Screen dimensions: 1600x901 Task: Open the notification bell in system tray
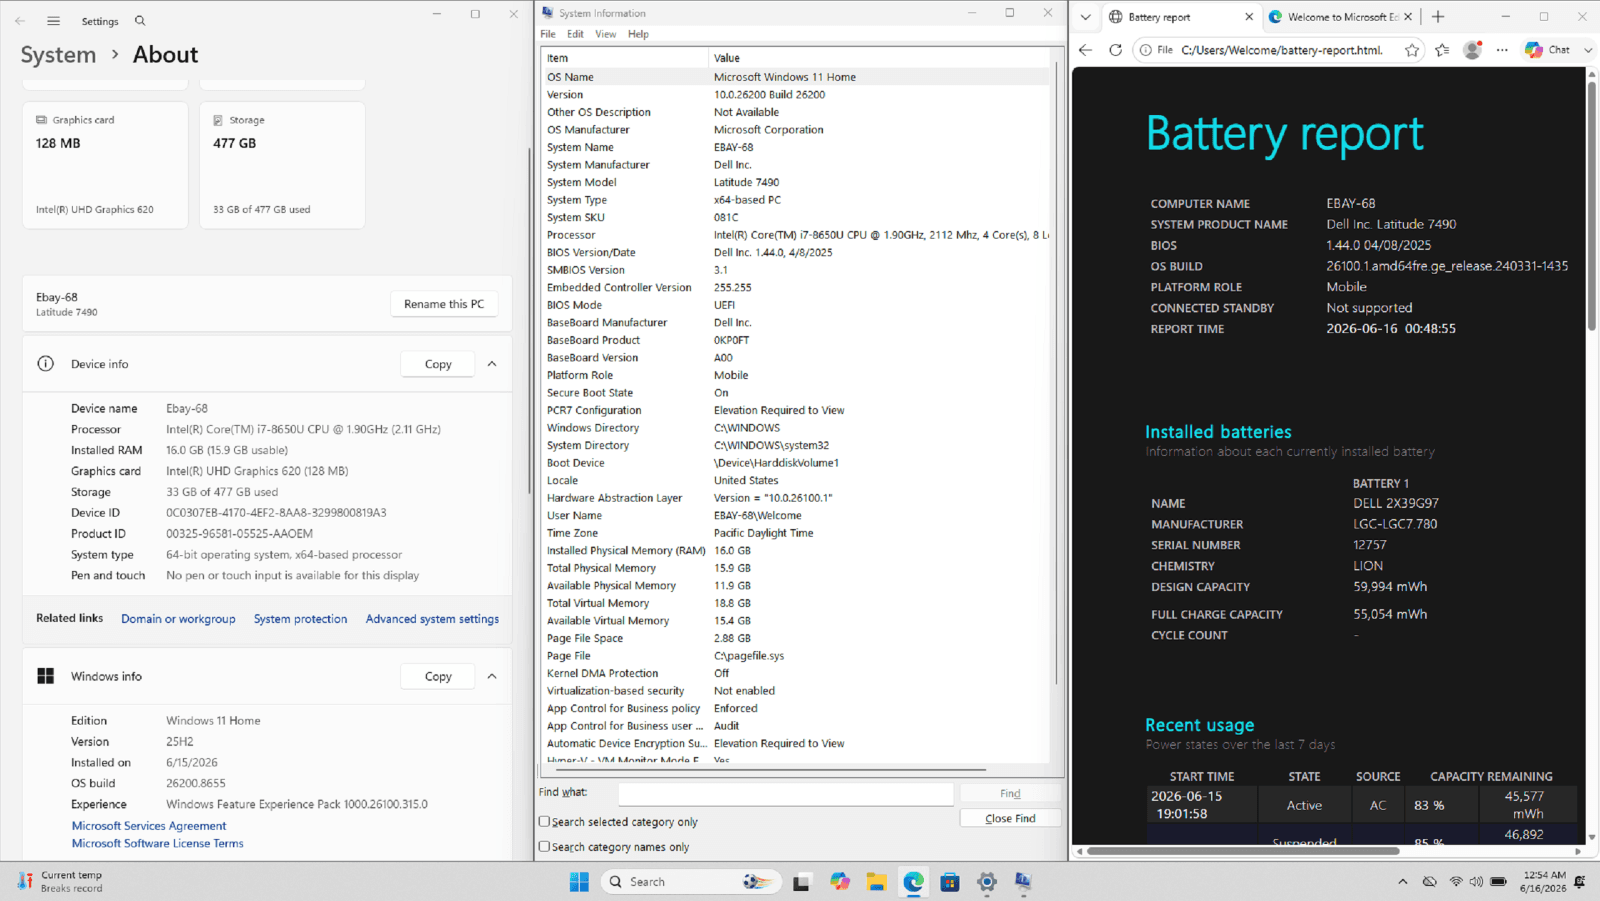click(1580, 882)
